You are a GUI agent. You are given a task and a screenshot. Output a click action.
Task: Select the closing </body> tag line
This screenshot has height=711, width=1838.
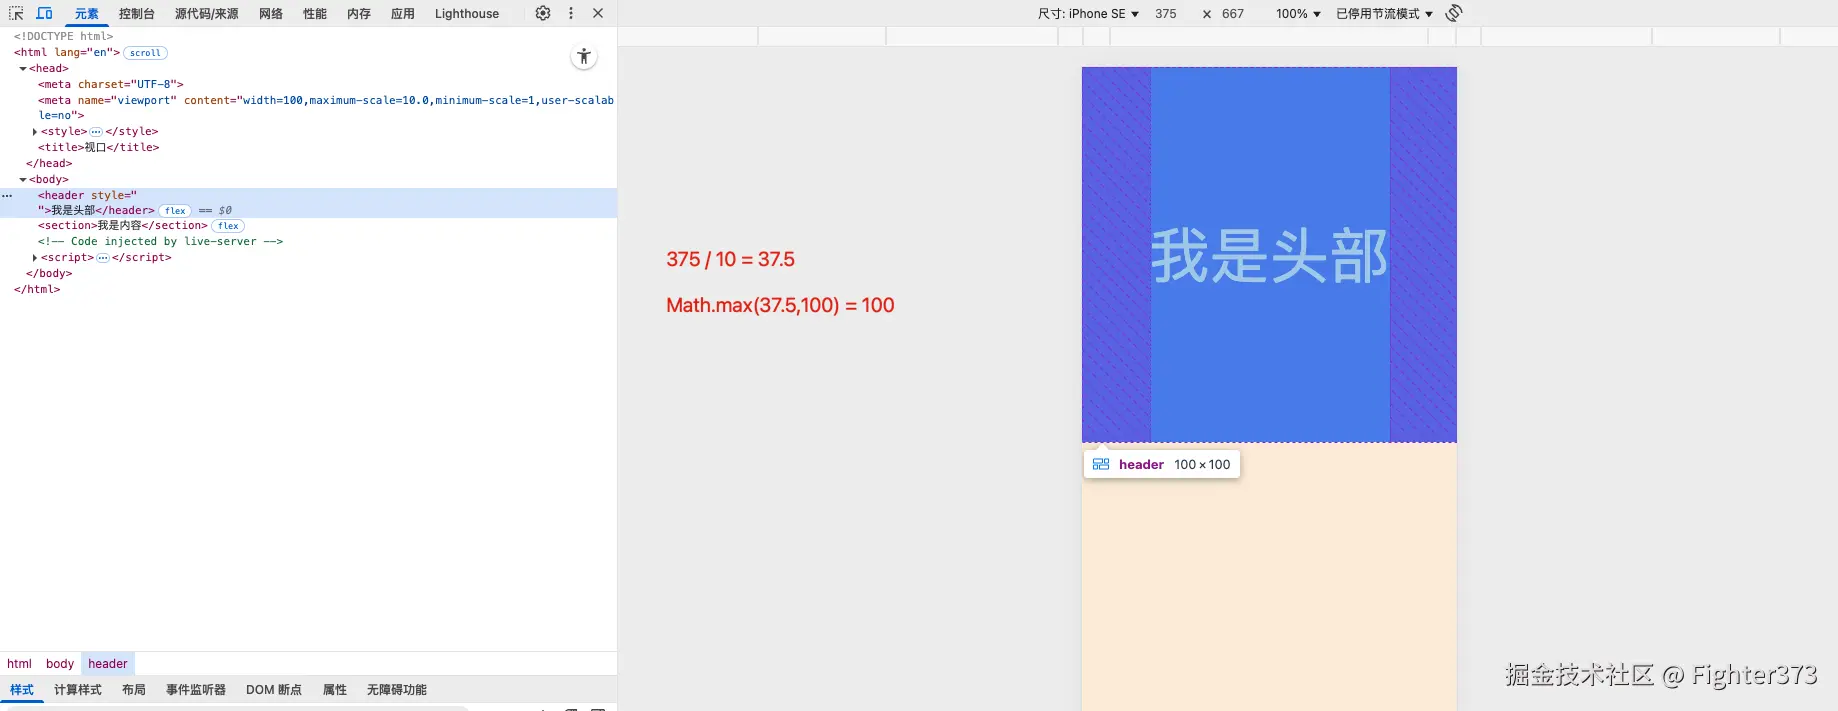pyautogui.click(x=49, y=274)
